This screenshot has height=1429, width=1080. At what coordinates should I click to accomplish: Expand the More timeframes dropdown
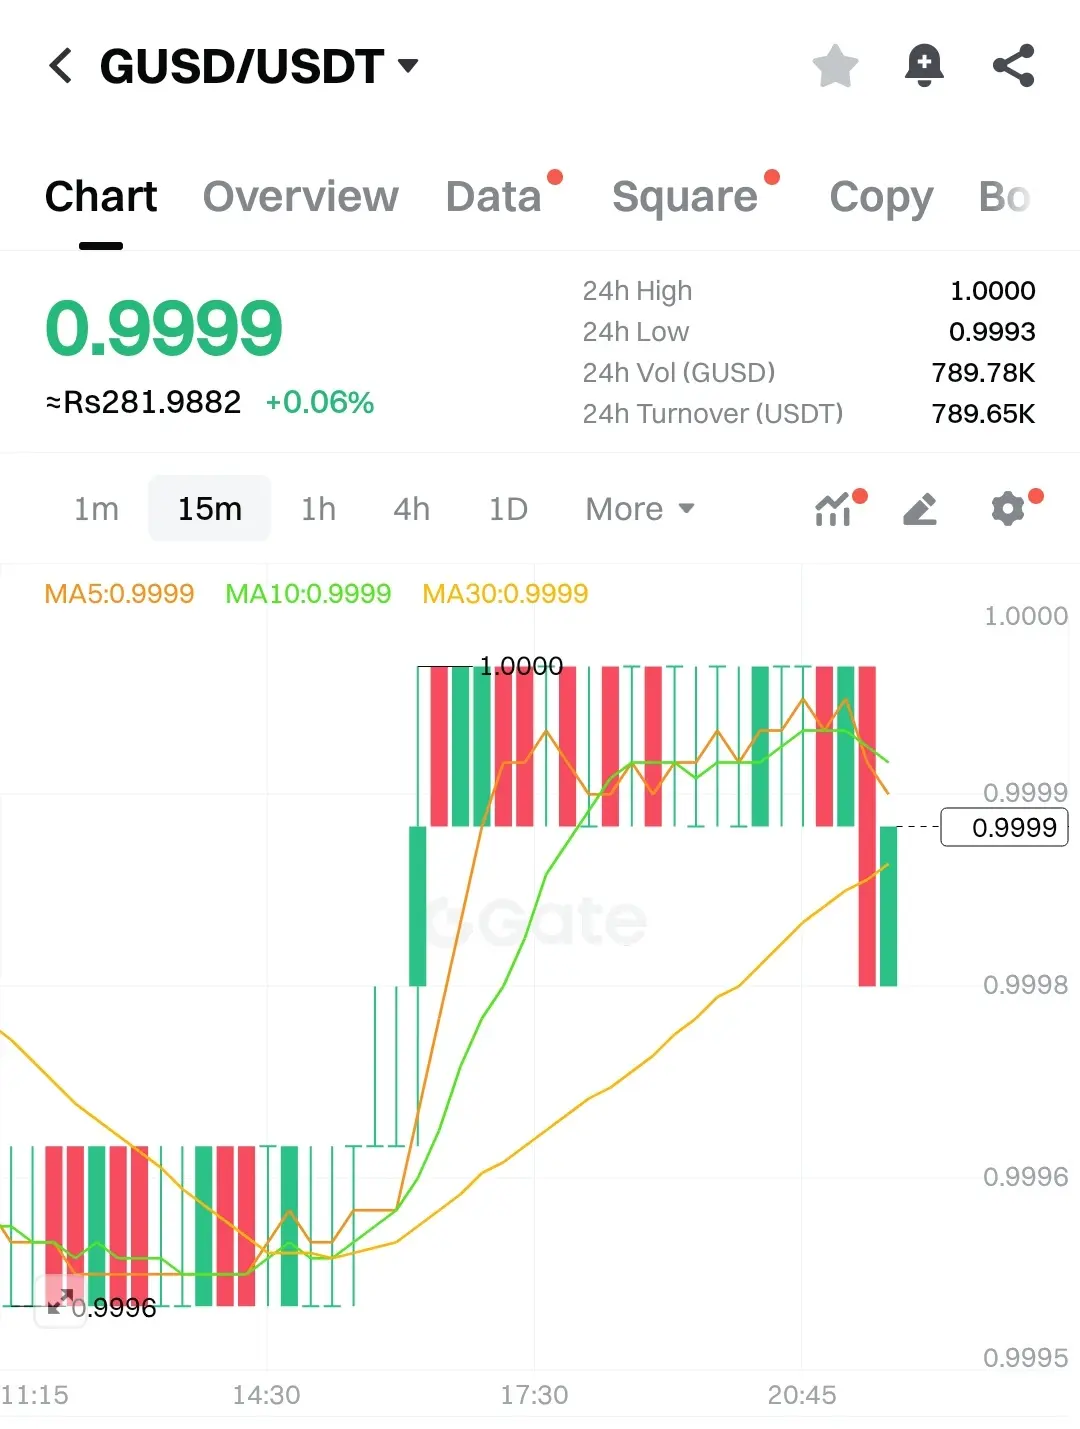pos(640,509)
